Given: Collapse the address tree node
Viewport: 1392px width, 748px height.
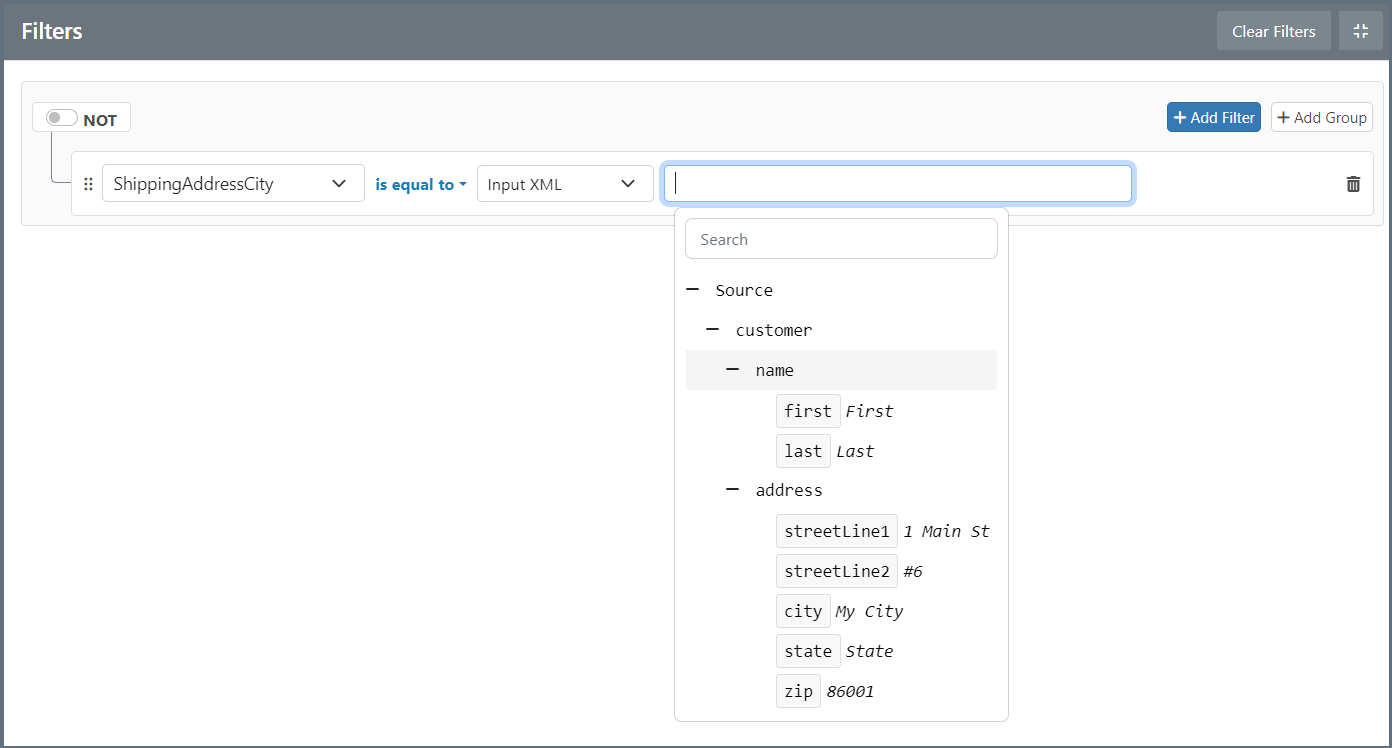Looking at the screenshot, I should [x=733, y=490].
